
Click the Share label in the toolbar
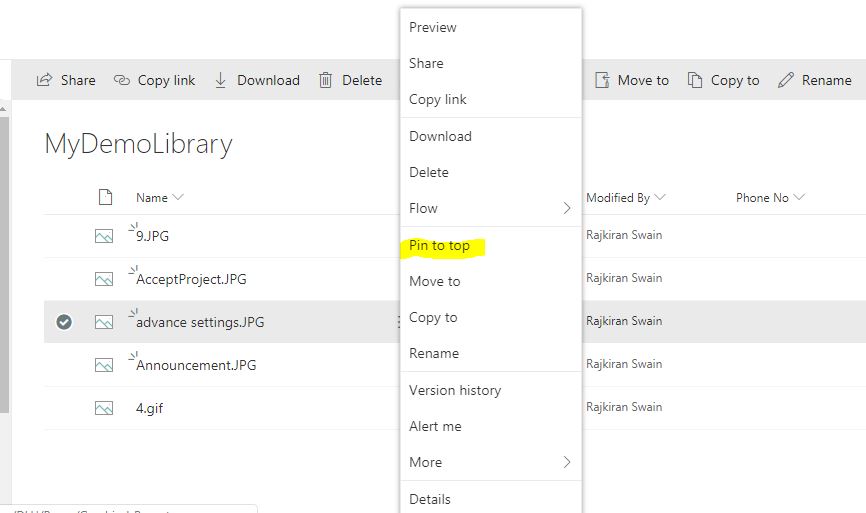[x=78, y=80]
